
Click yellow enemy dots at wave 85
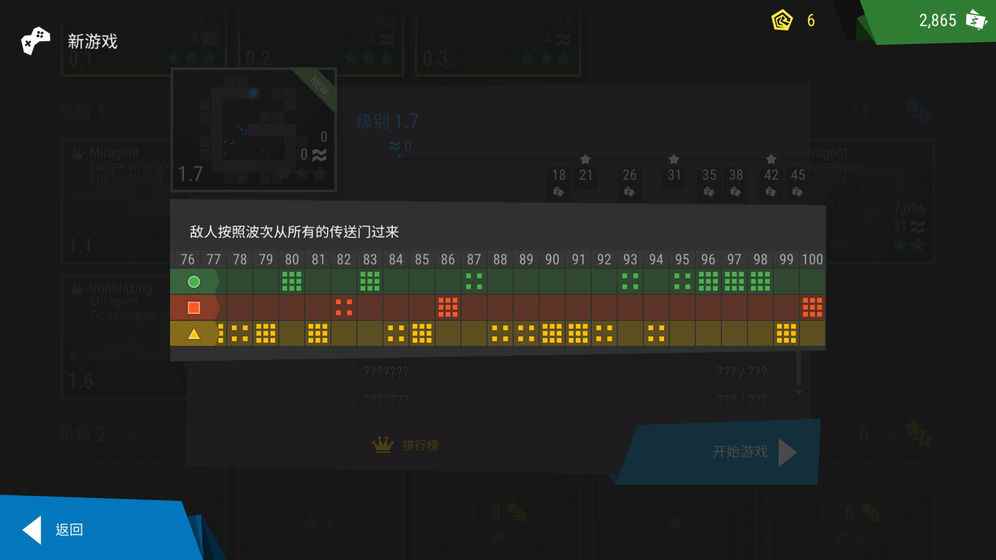(x=422, y=333)
